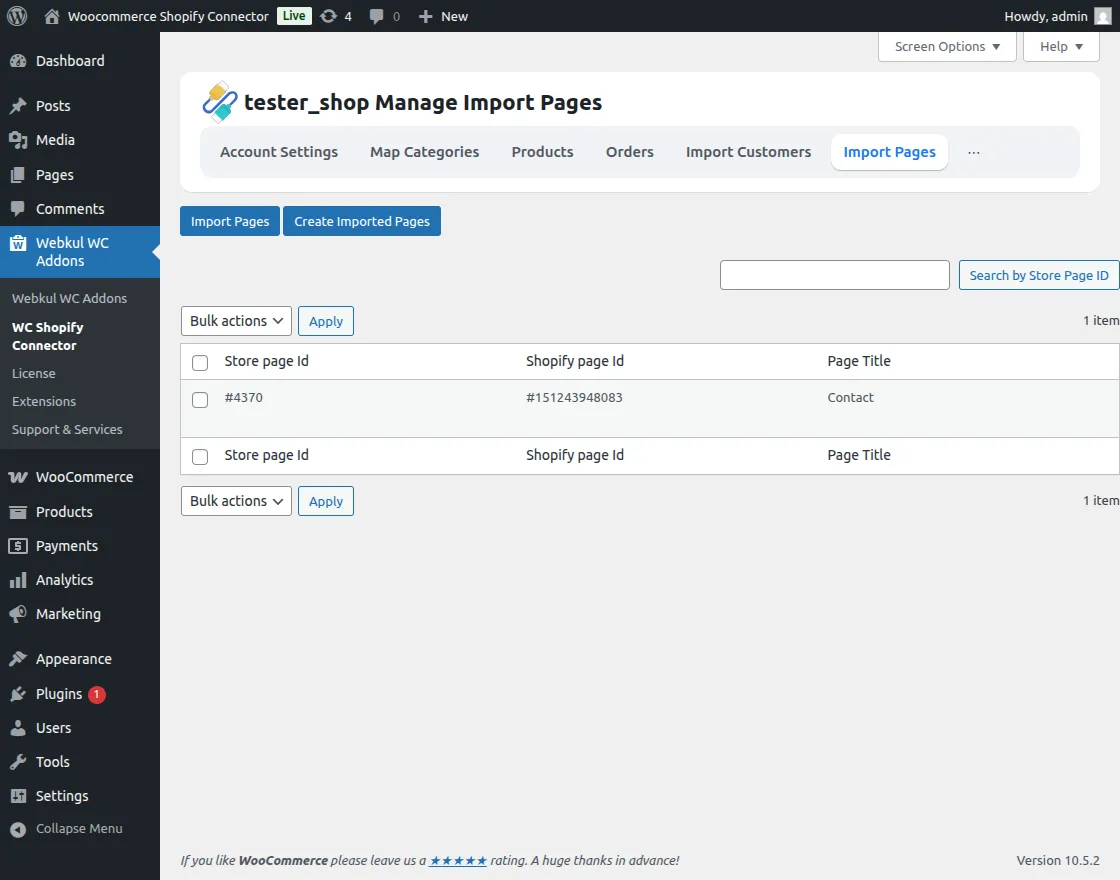This screenshot has height=880, width=1120.
Task: Click the Plugins icon with red badge
Action: tap(18, 694)
